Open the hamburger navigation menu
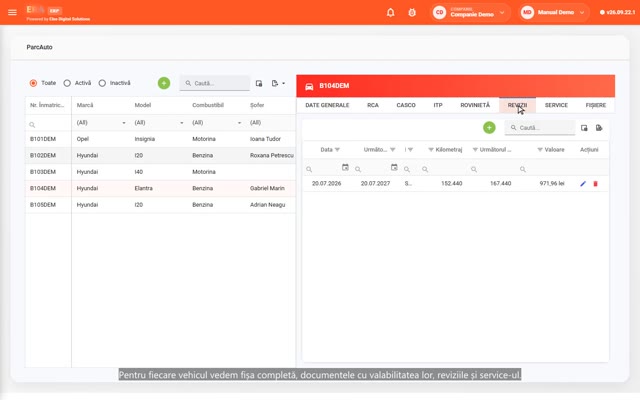This screenshot has height=400, width=640. point(12,12)
